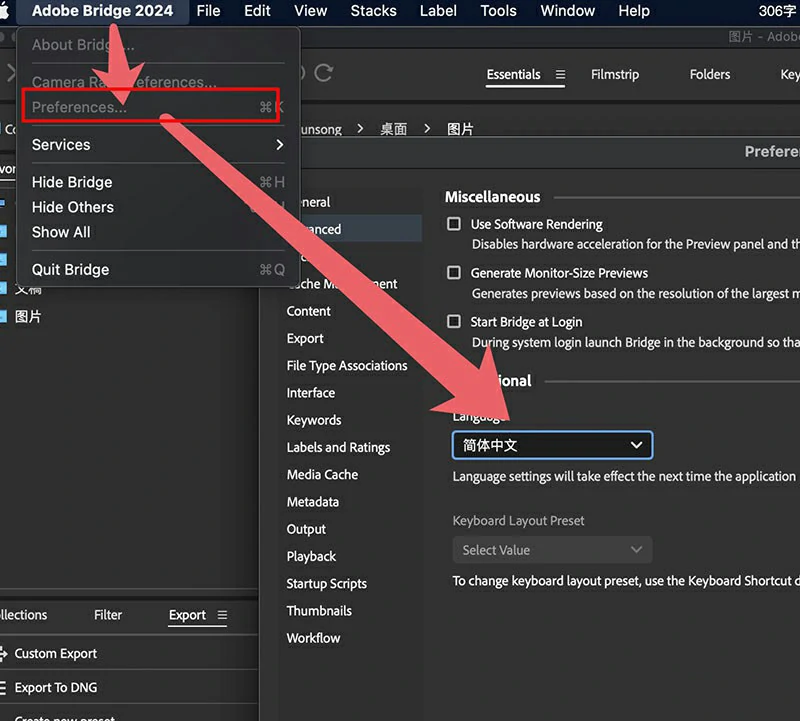Viewport: 800px width, 721px height.
Task: Open the Essentials workspace options menu icon
Action: 560,74
